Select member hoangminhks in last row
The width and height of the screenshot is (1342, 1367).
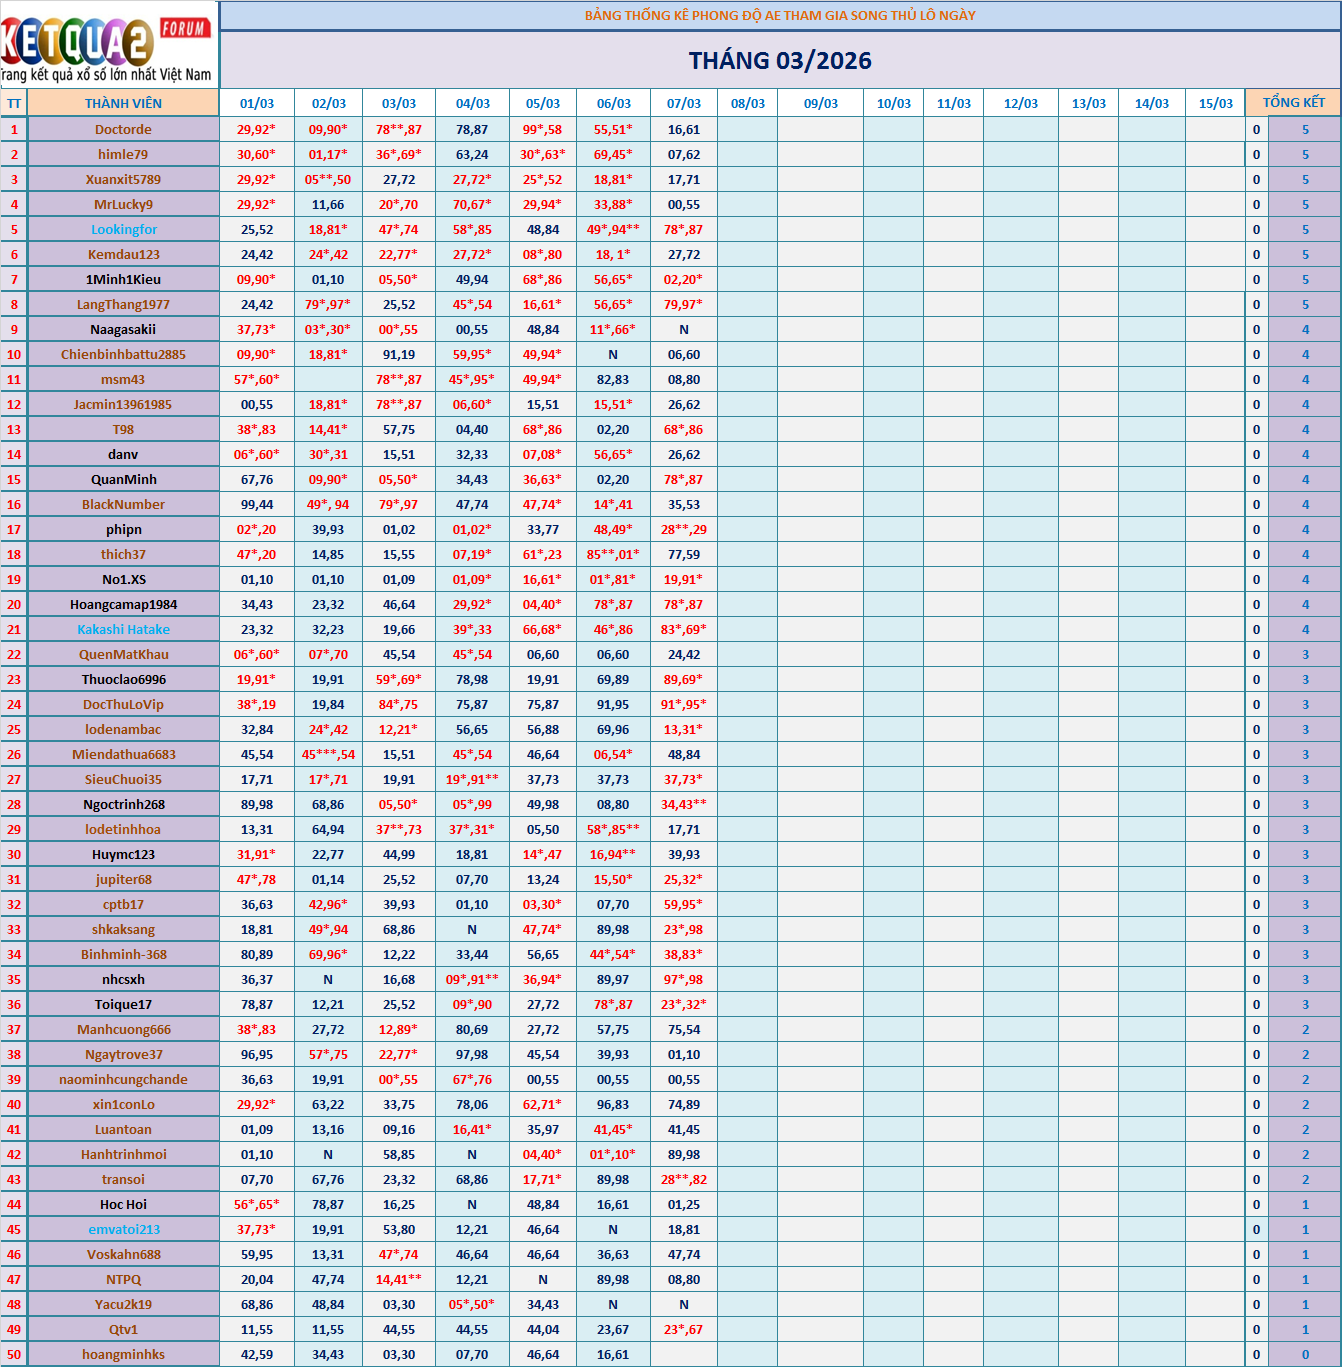click(123, 1354)
